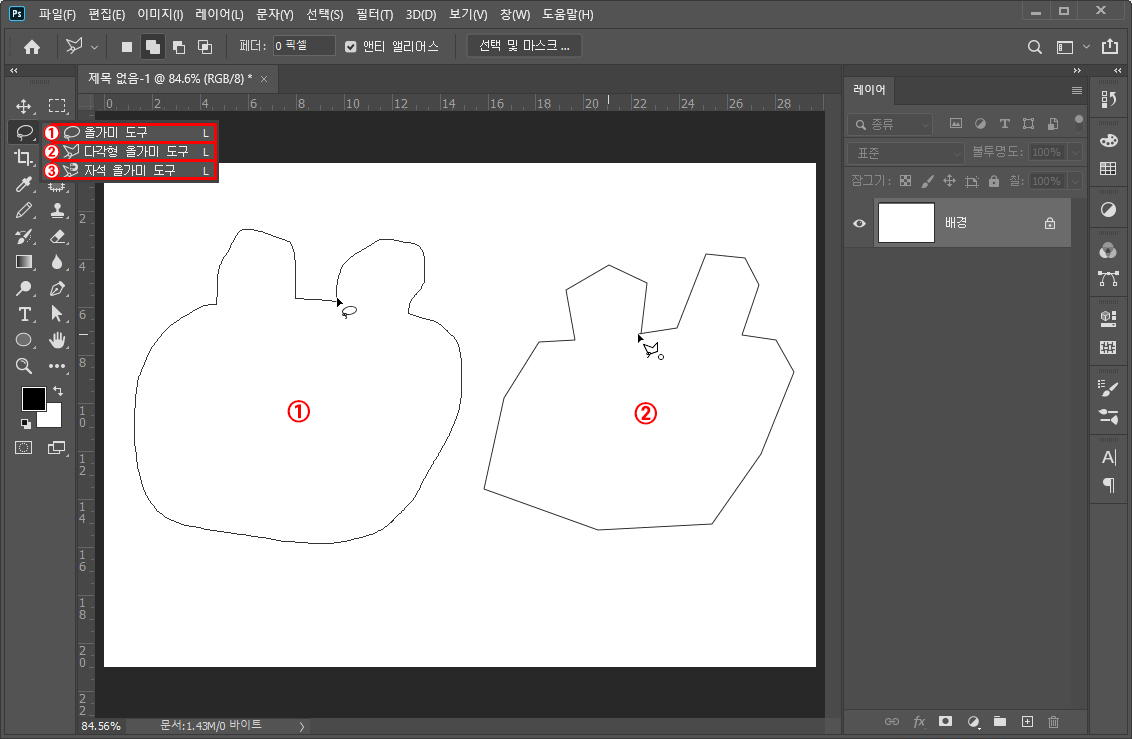Select the Zoom magnifier tool
The height and width of the screenshot is (739, 1132).
(x=24, y=366)
